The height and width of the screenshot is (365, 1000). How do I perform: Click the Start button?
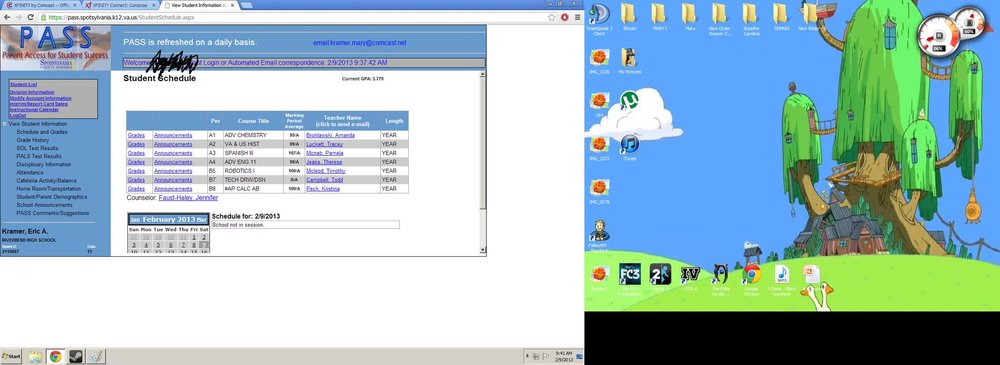pyautogui.click(x=11, y=357)
